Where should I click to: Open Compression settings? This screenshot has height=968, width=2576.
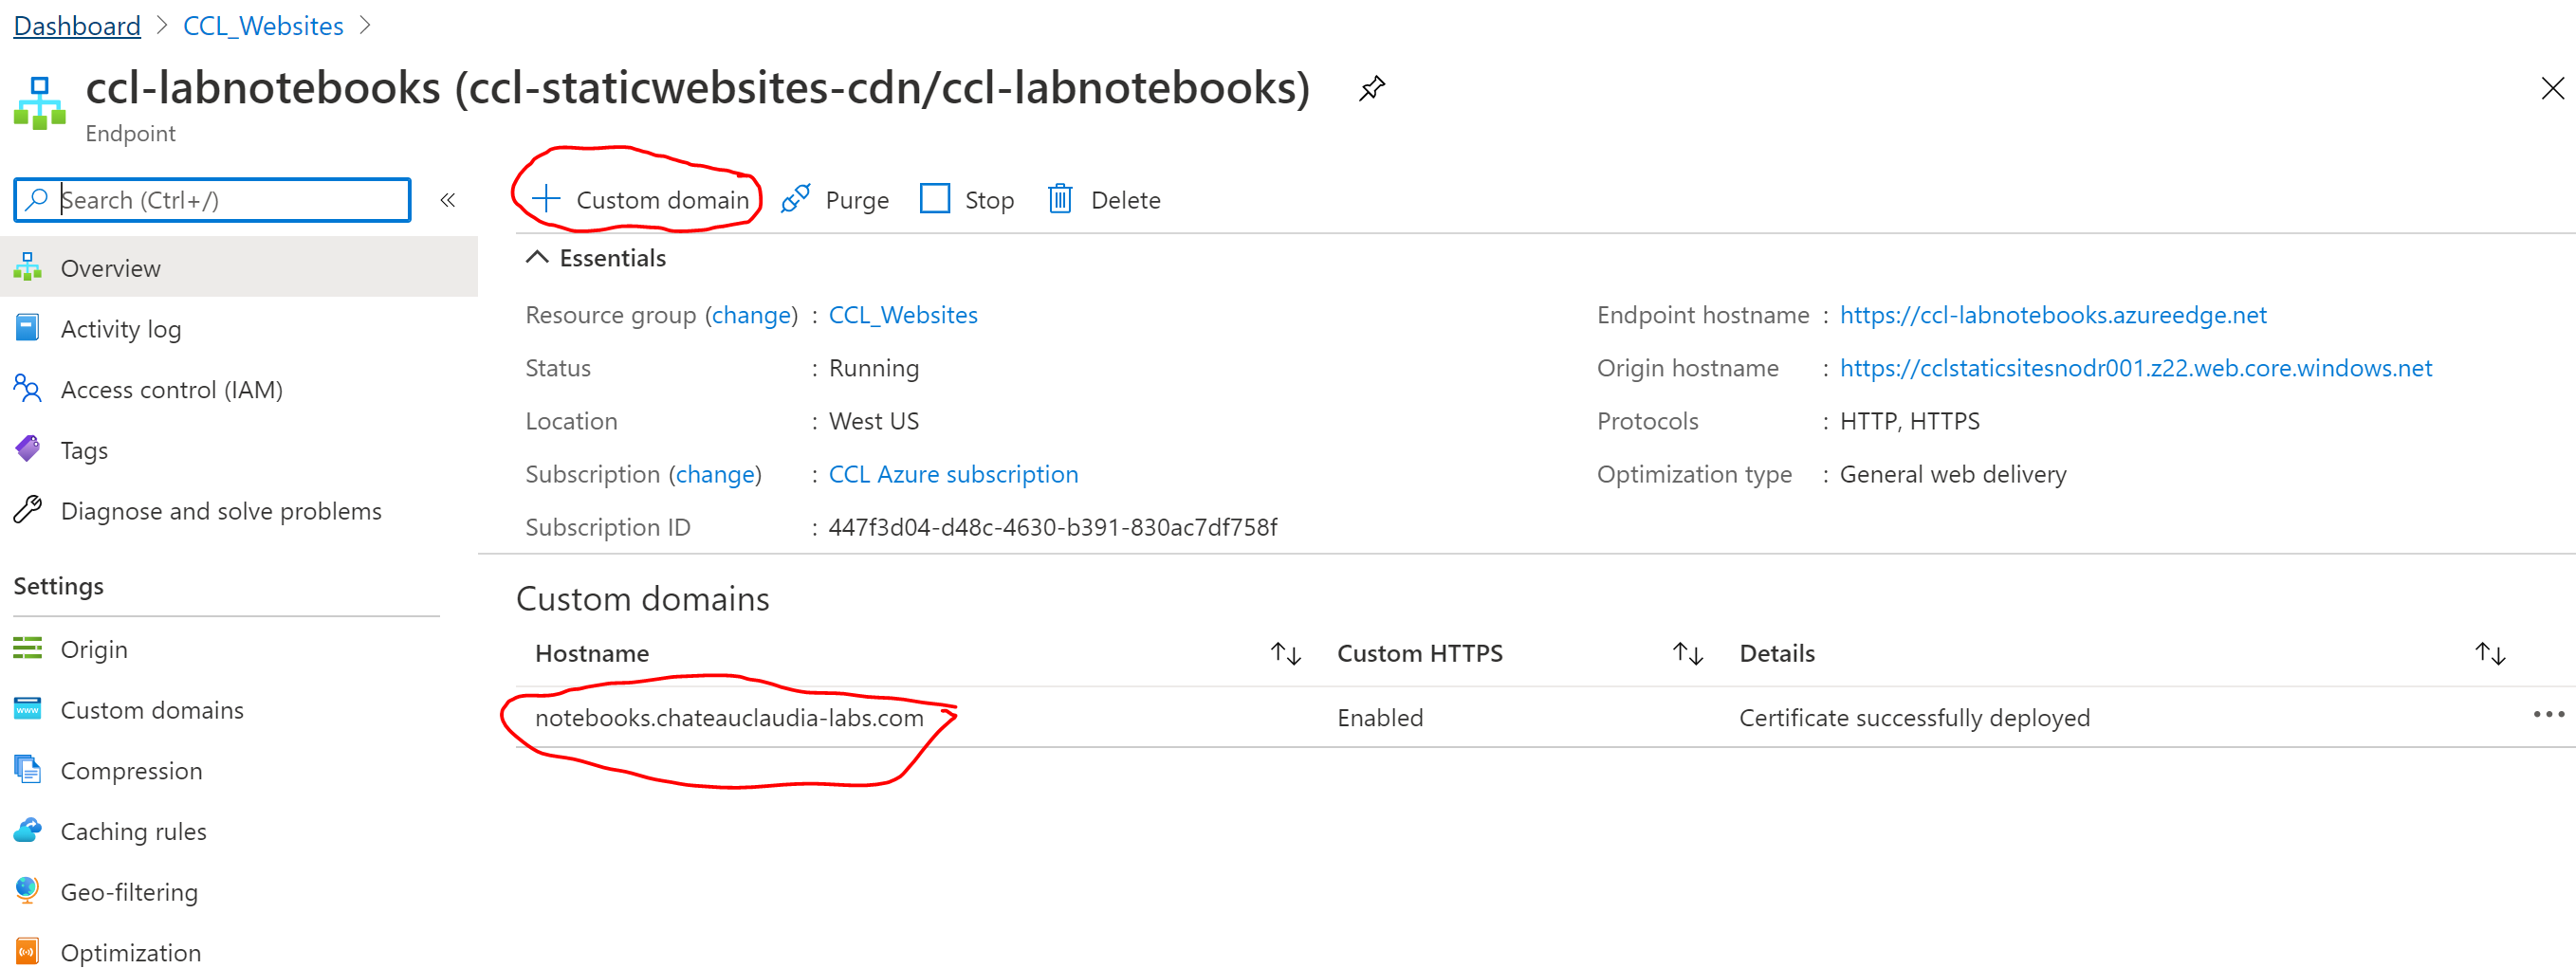pyautogui.click(x=131, y=771)
